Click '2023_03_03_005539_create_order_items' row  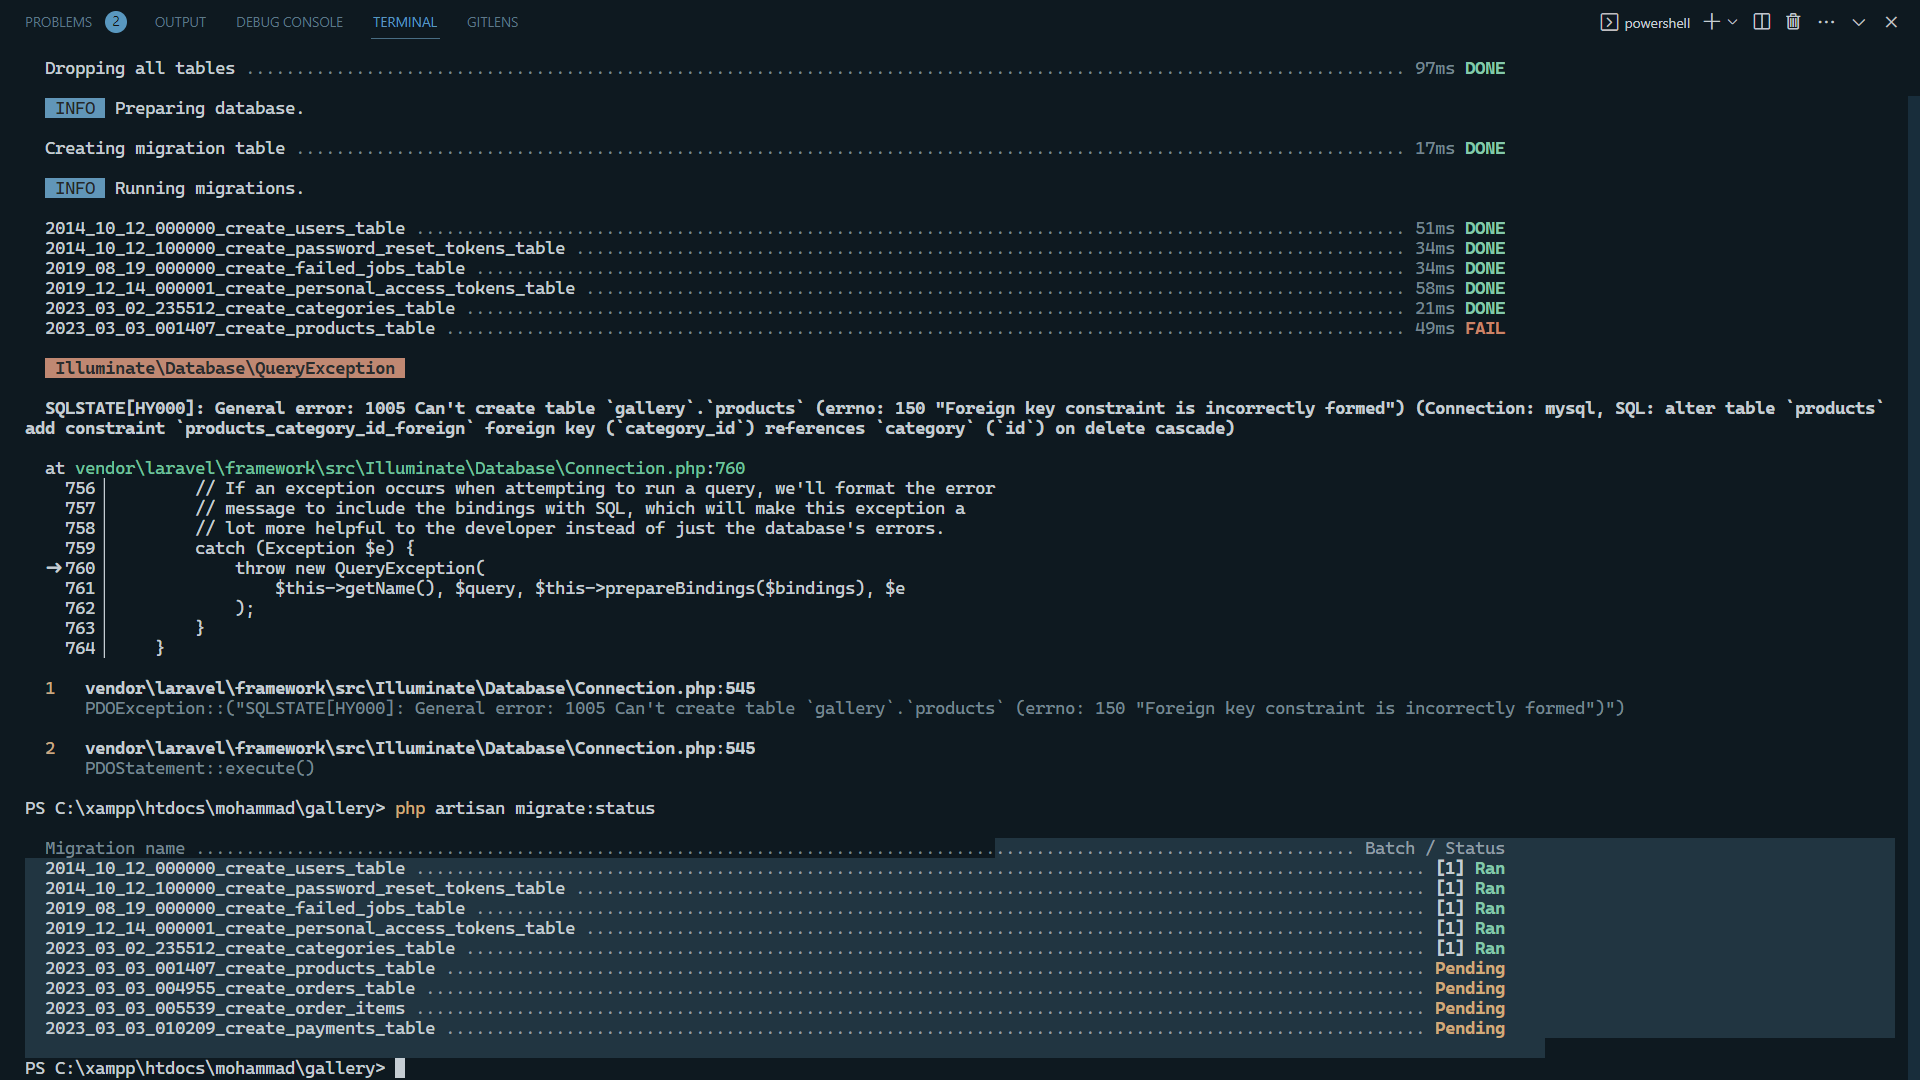coord(775,1008)
